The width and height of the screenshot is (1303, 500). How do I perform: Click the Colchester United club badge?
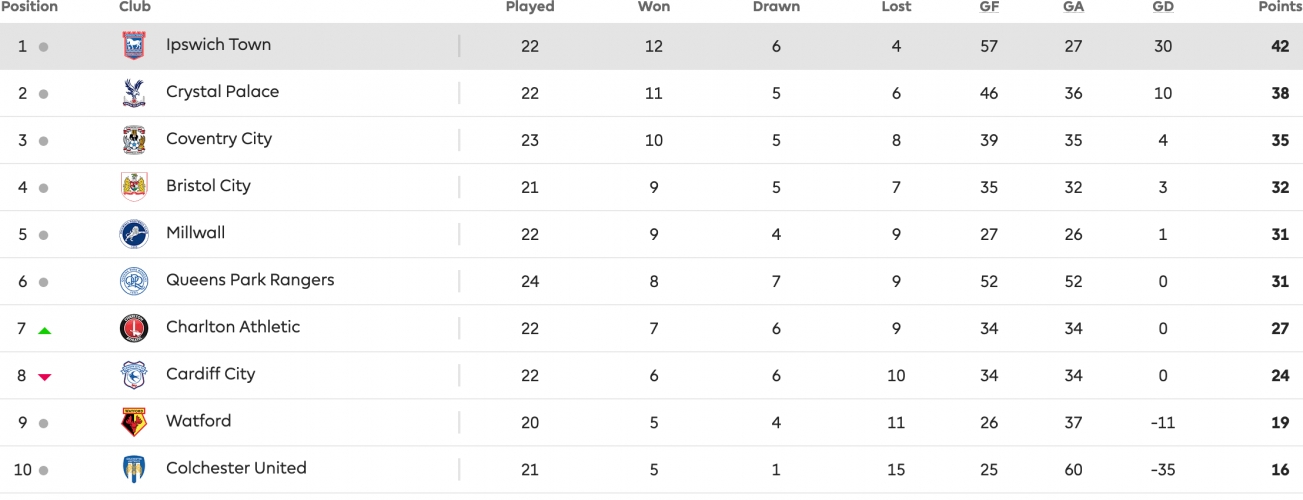pyautogui.click(x=133, y=469)
